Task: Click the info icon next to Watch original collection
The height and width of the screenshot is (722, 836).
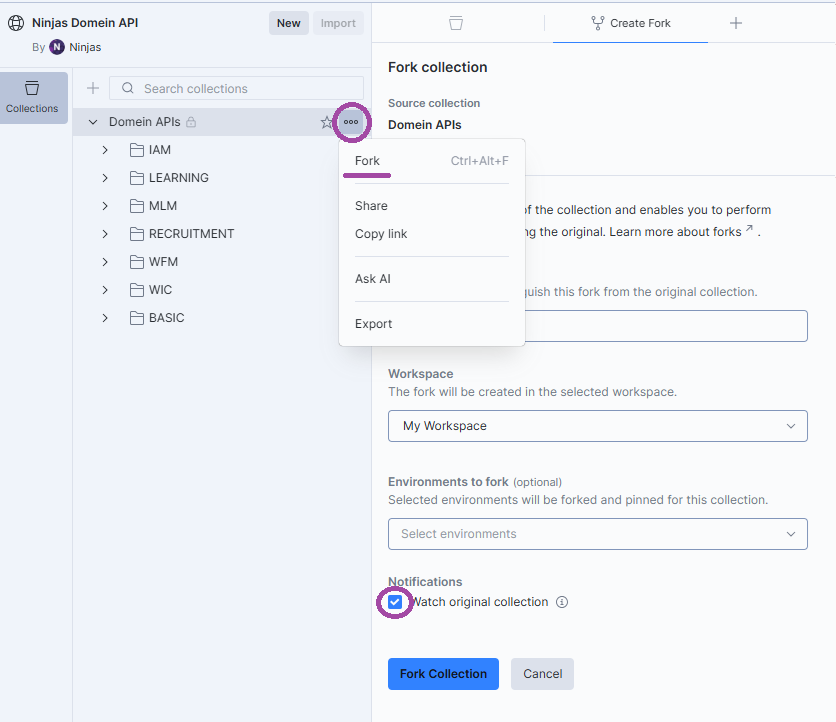Action: (x=561, y=602)
